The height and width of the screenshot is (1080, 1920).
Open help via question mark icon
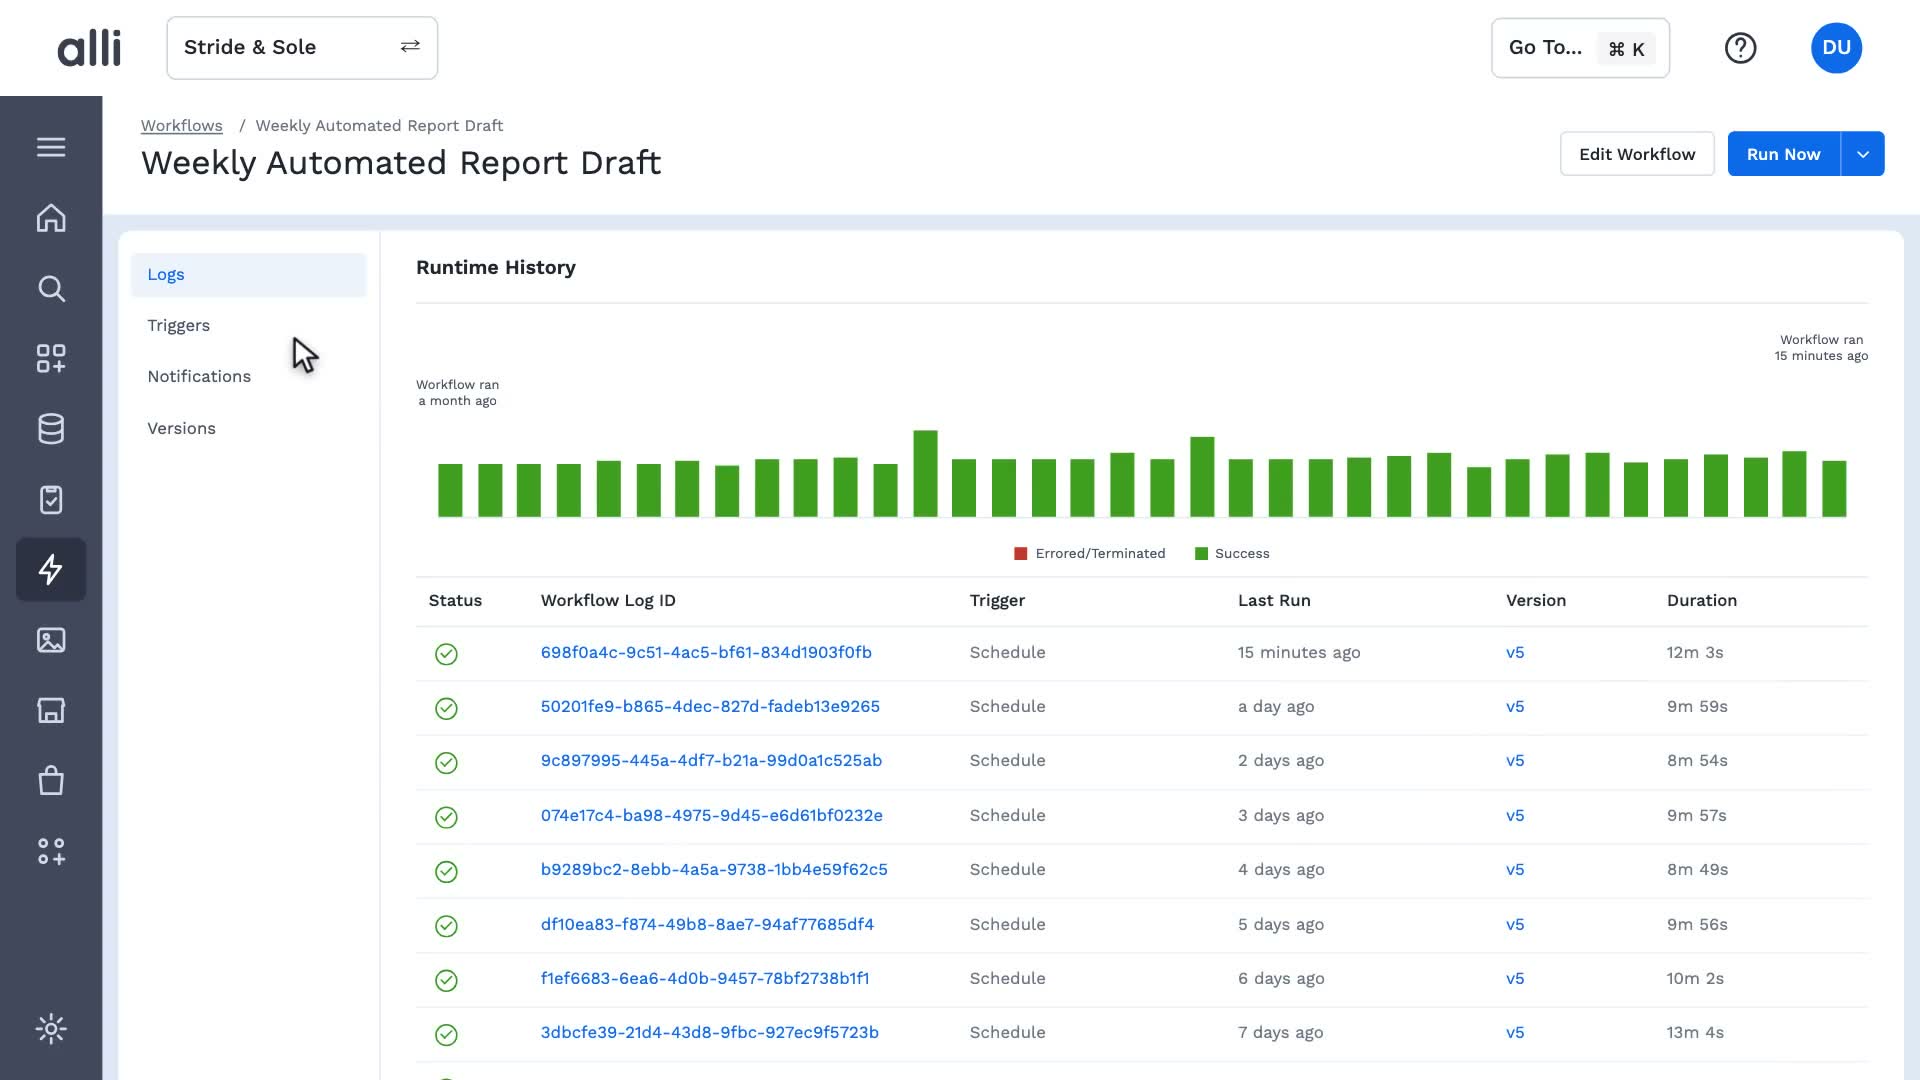point(1740,48)
